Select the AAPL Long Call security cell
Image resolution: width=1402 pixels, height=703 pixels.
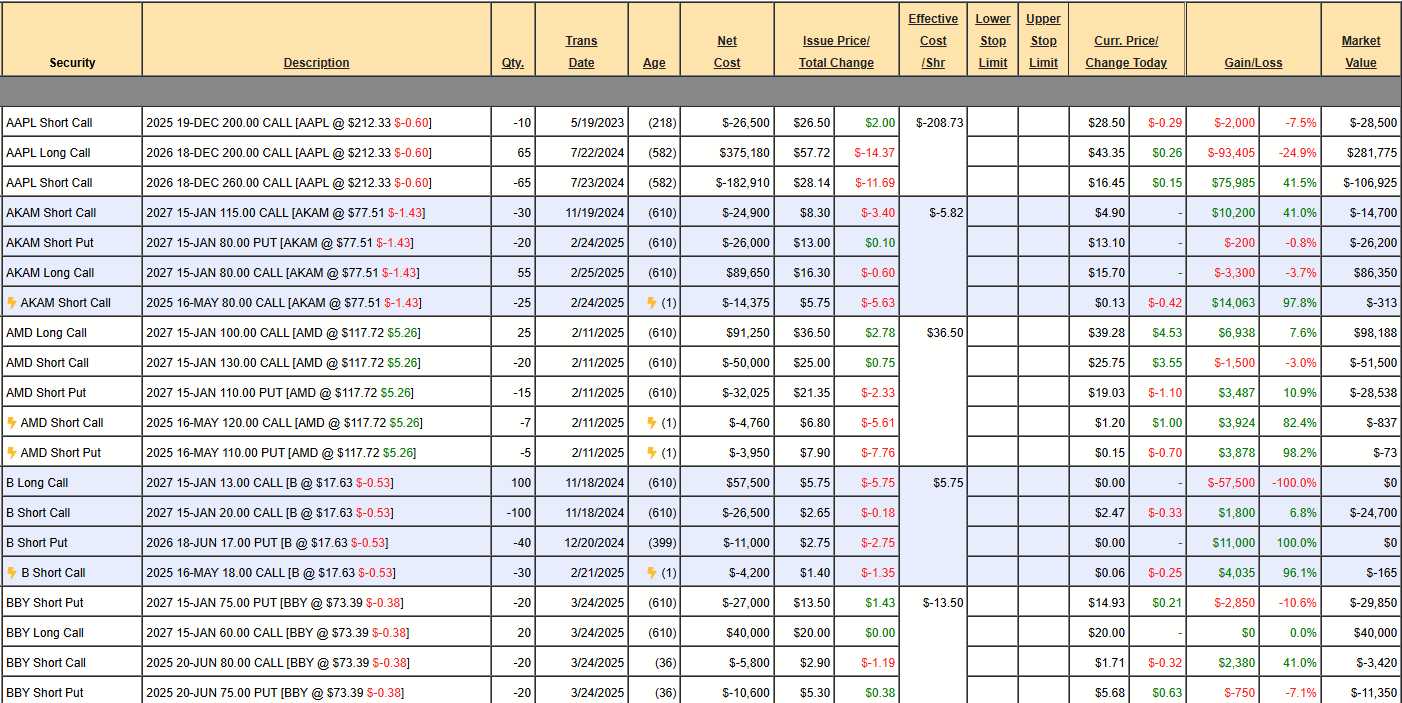48,152
